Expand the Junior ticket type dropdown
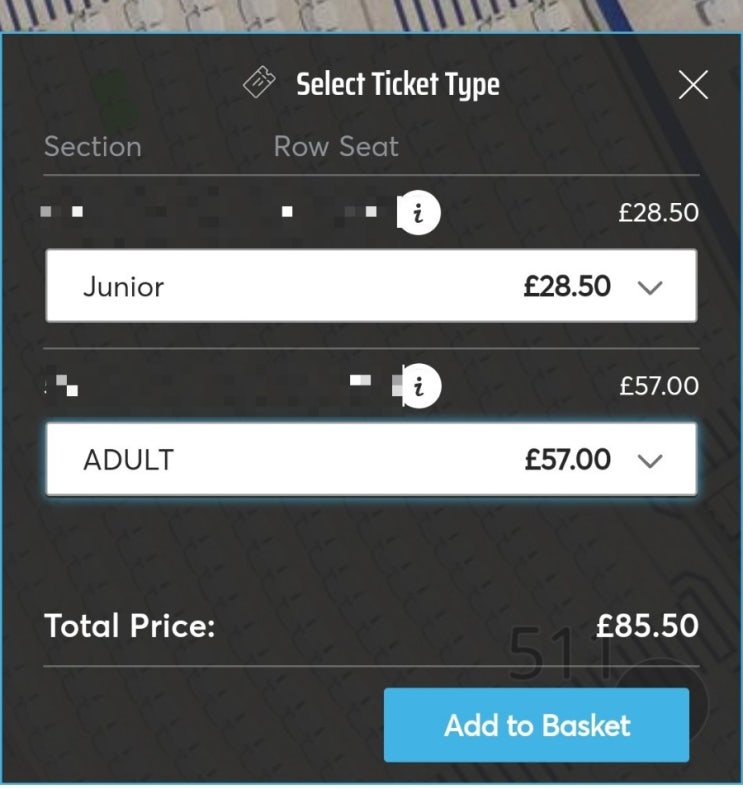 coord(371,287)
